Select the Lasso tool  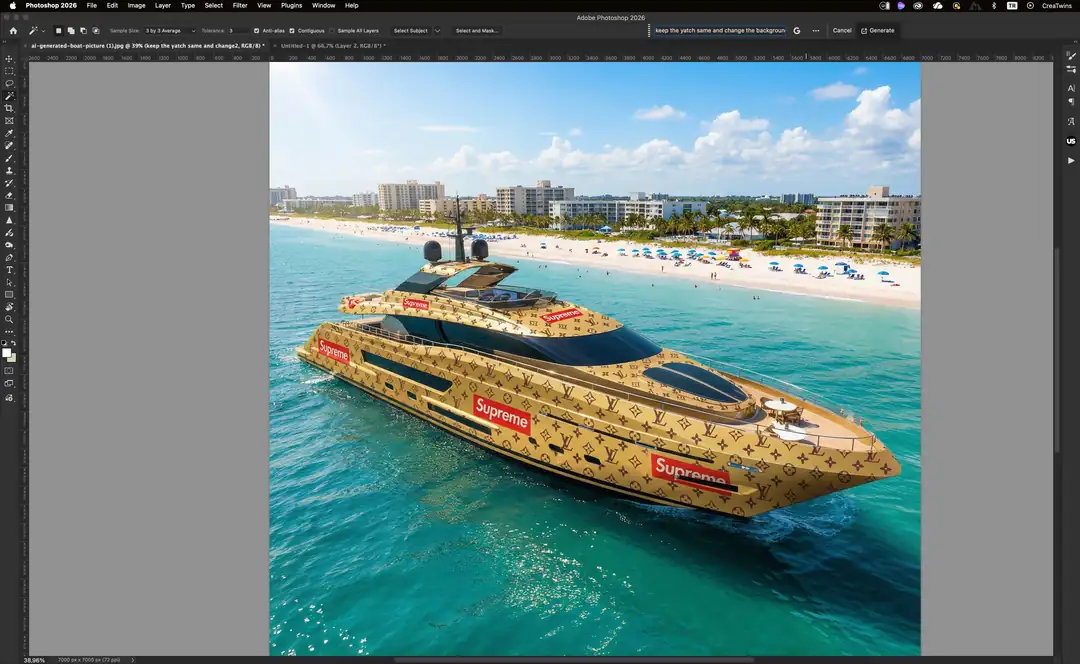pos(9,82)
